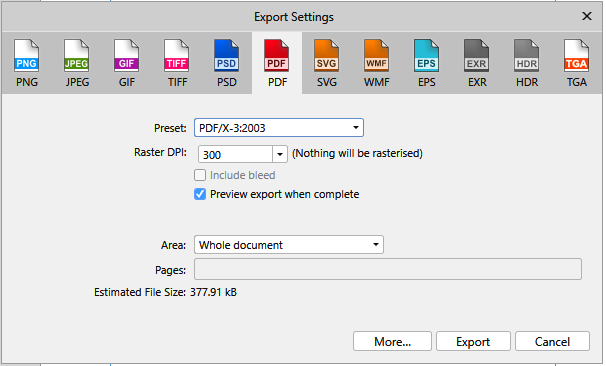Cancel the Export Settings dialog
The height and width of the screenshot is (366, 606).
tap(552, 341)
